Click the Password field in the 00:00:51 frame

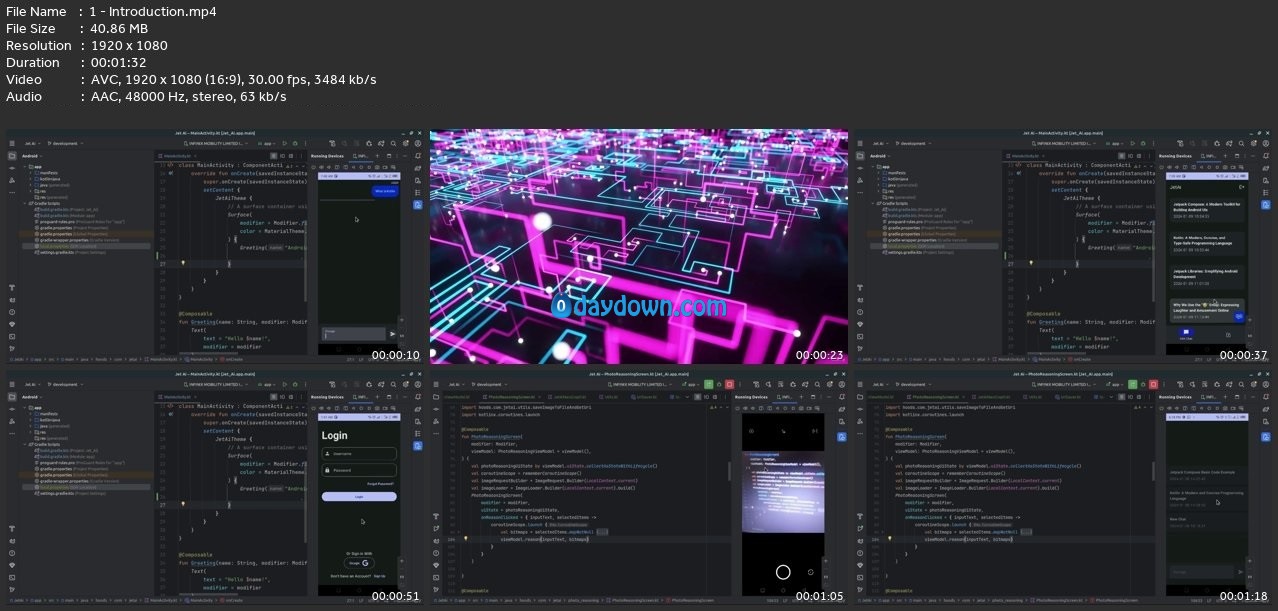[x=359, y=470]
